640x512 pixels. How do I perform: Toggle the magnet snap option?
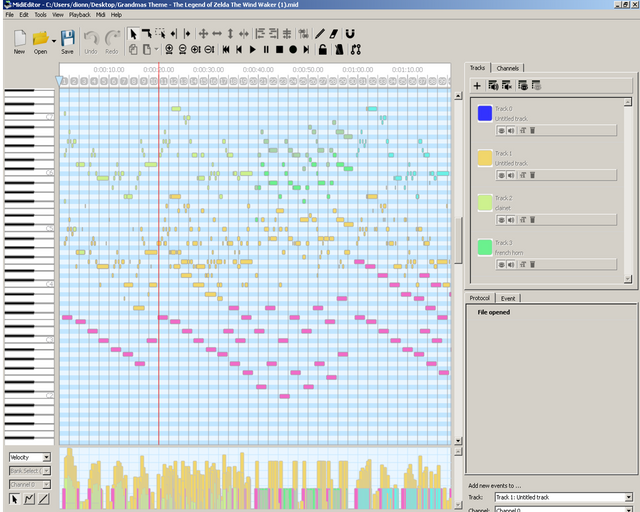click(x=350, y=33)
